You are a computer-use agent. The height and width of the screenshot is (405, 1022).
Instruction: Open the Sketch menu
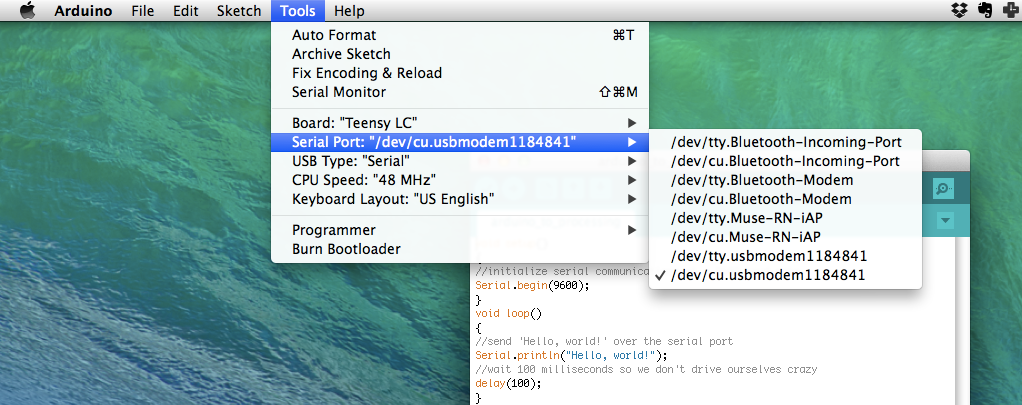click(239, 11)
